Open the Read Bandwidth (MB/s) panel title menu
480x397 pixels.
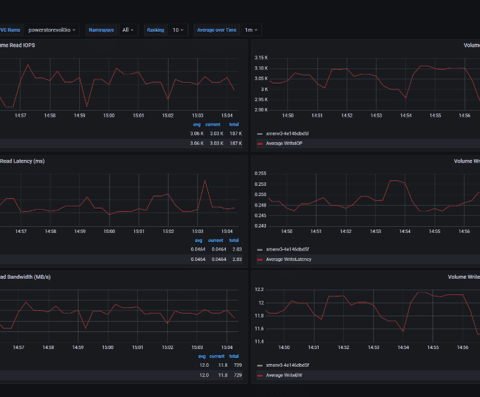tap(25, 277)
